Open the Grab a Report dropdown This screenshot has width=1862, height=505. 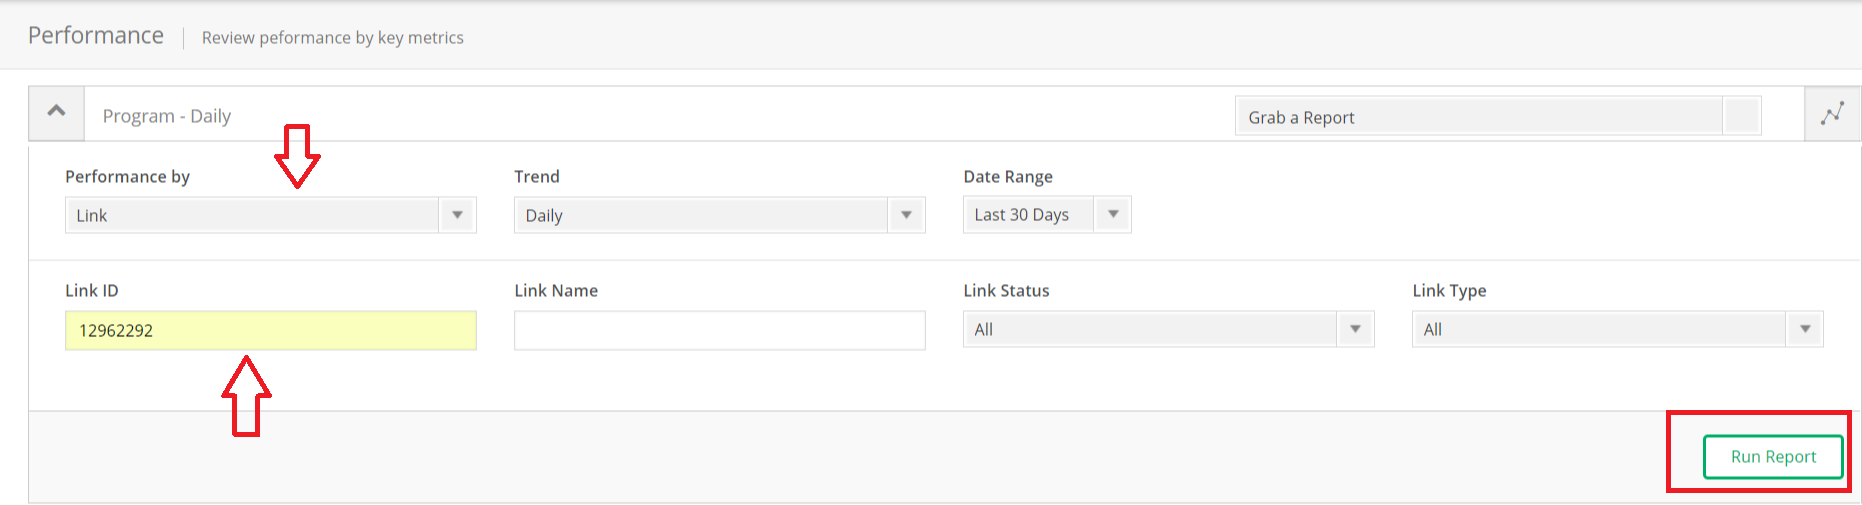coord(1480,117)
